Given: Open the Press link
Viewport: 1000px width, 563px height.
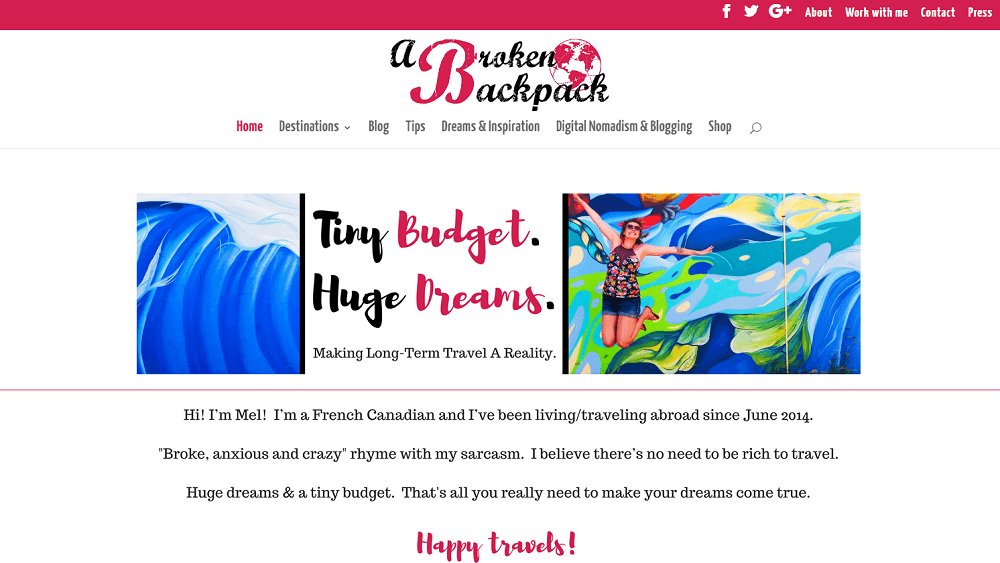Looking at the screenshot, I should click(x=980, y=12).
